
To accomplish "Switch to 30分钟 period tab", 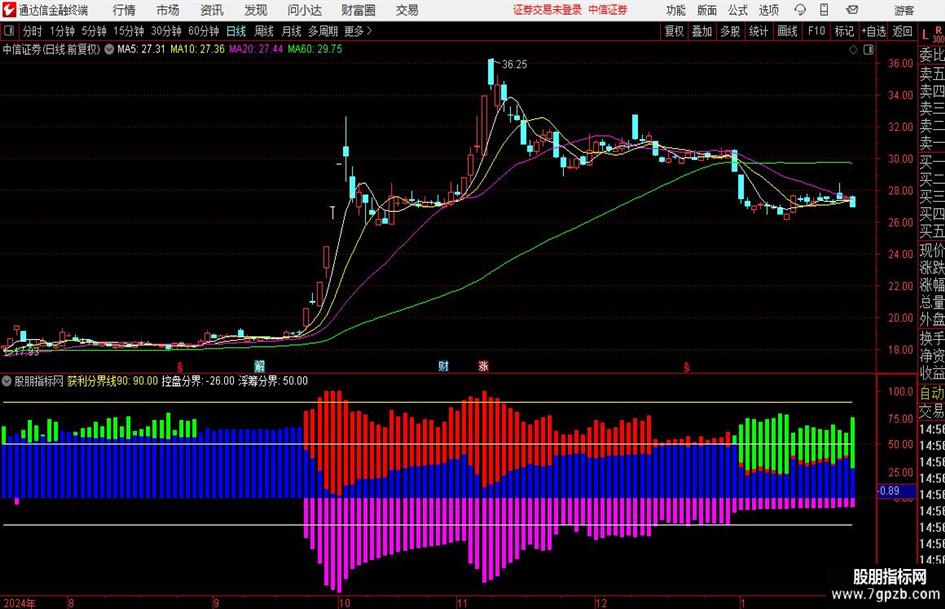I will (x=166, y=31).
